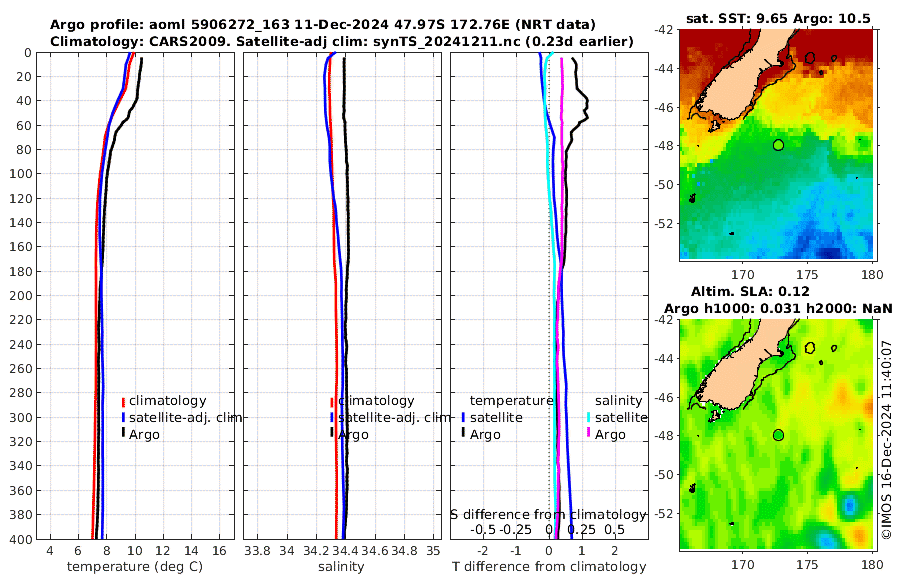
Task: Click the 'sat. SST: 9.65 Argo: 10.5' title
Action: (778, 18)
